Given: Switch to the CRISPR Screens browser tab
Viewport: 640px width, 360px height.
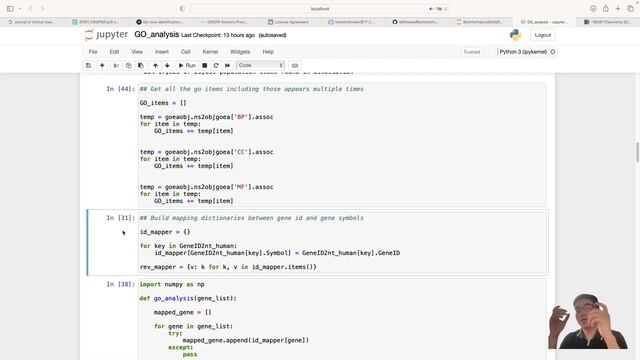Looking at the screenshot, I should [224, 22].
